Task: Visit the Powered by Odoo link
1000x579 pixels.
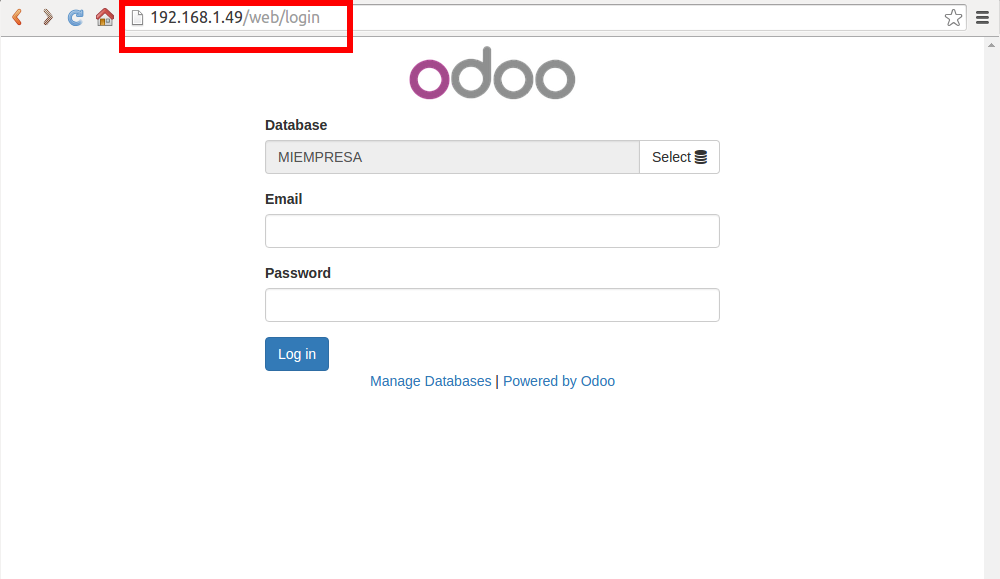Action: click(558, 381)
